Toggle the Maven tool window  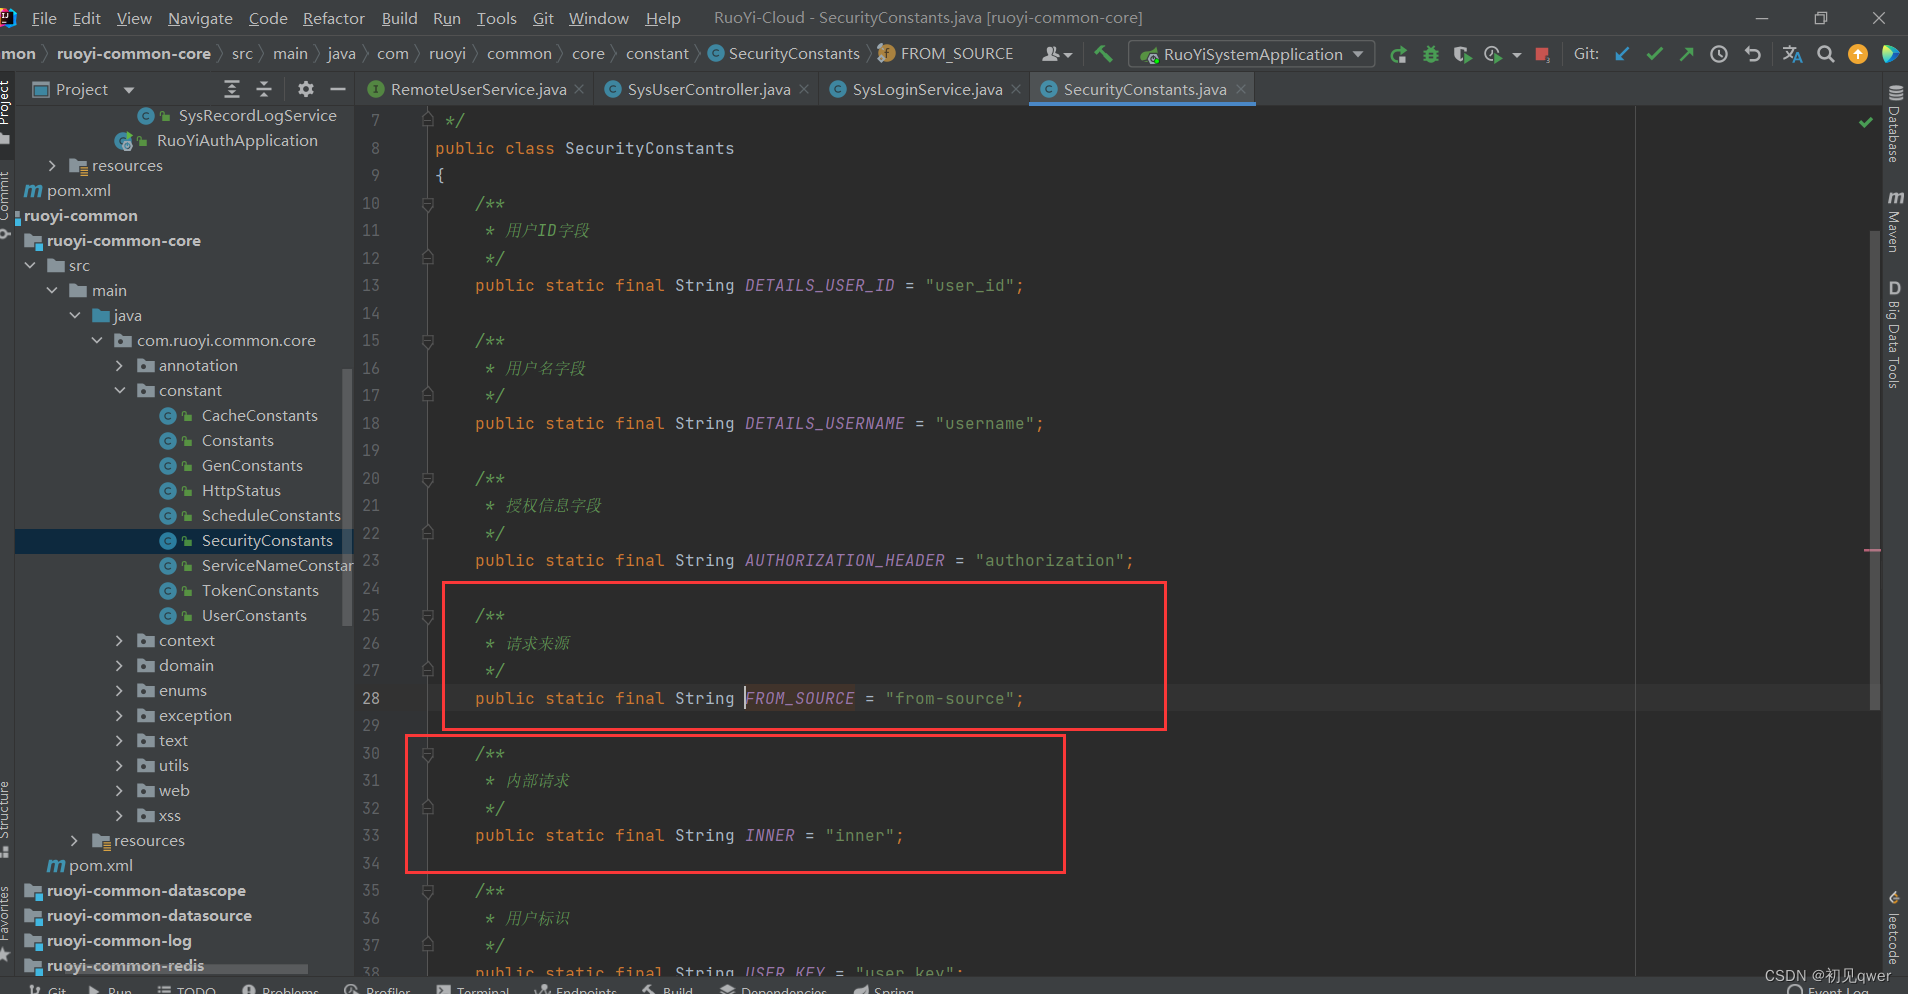tap(1894, 221)
